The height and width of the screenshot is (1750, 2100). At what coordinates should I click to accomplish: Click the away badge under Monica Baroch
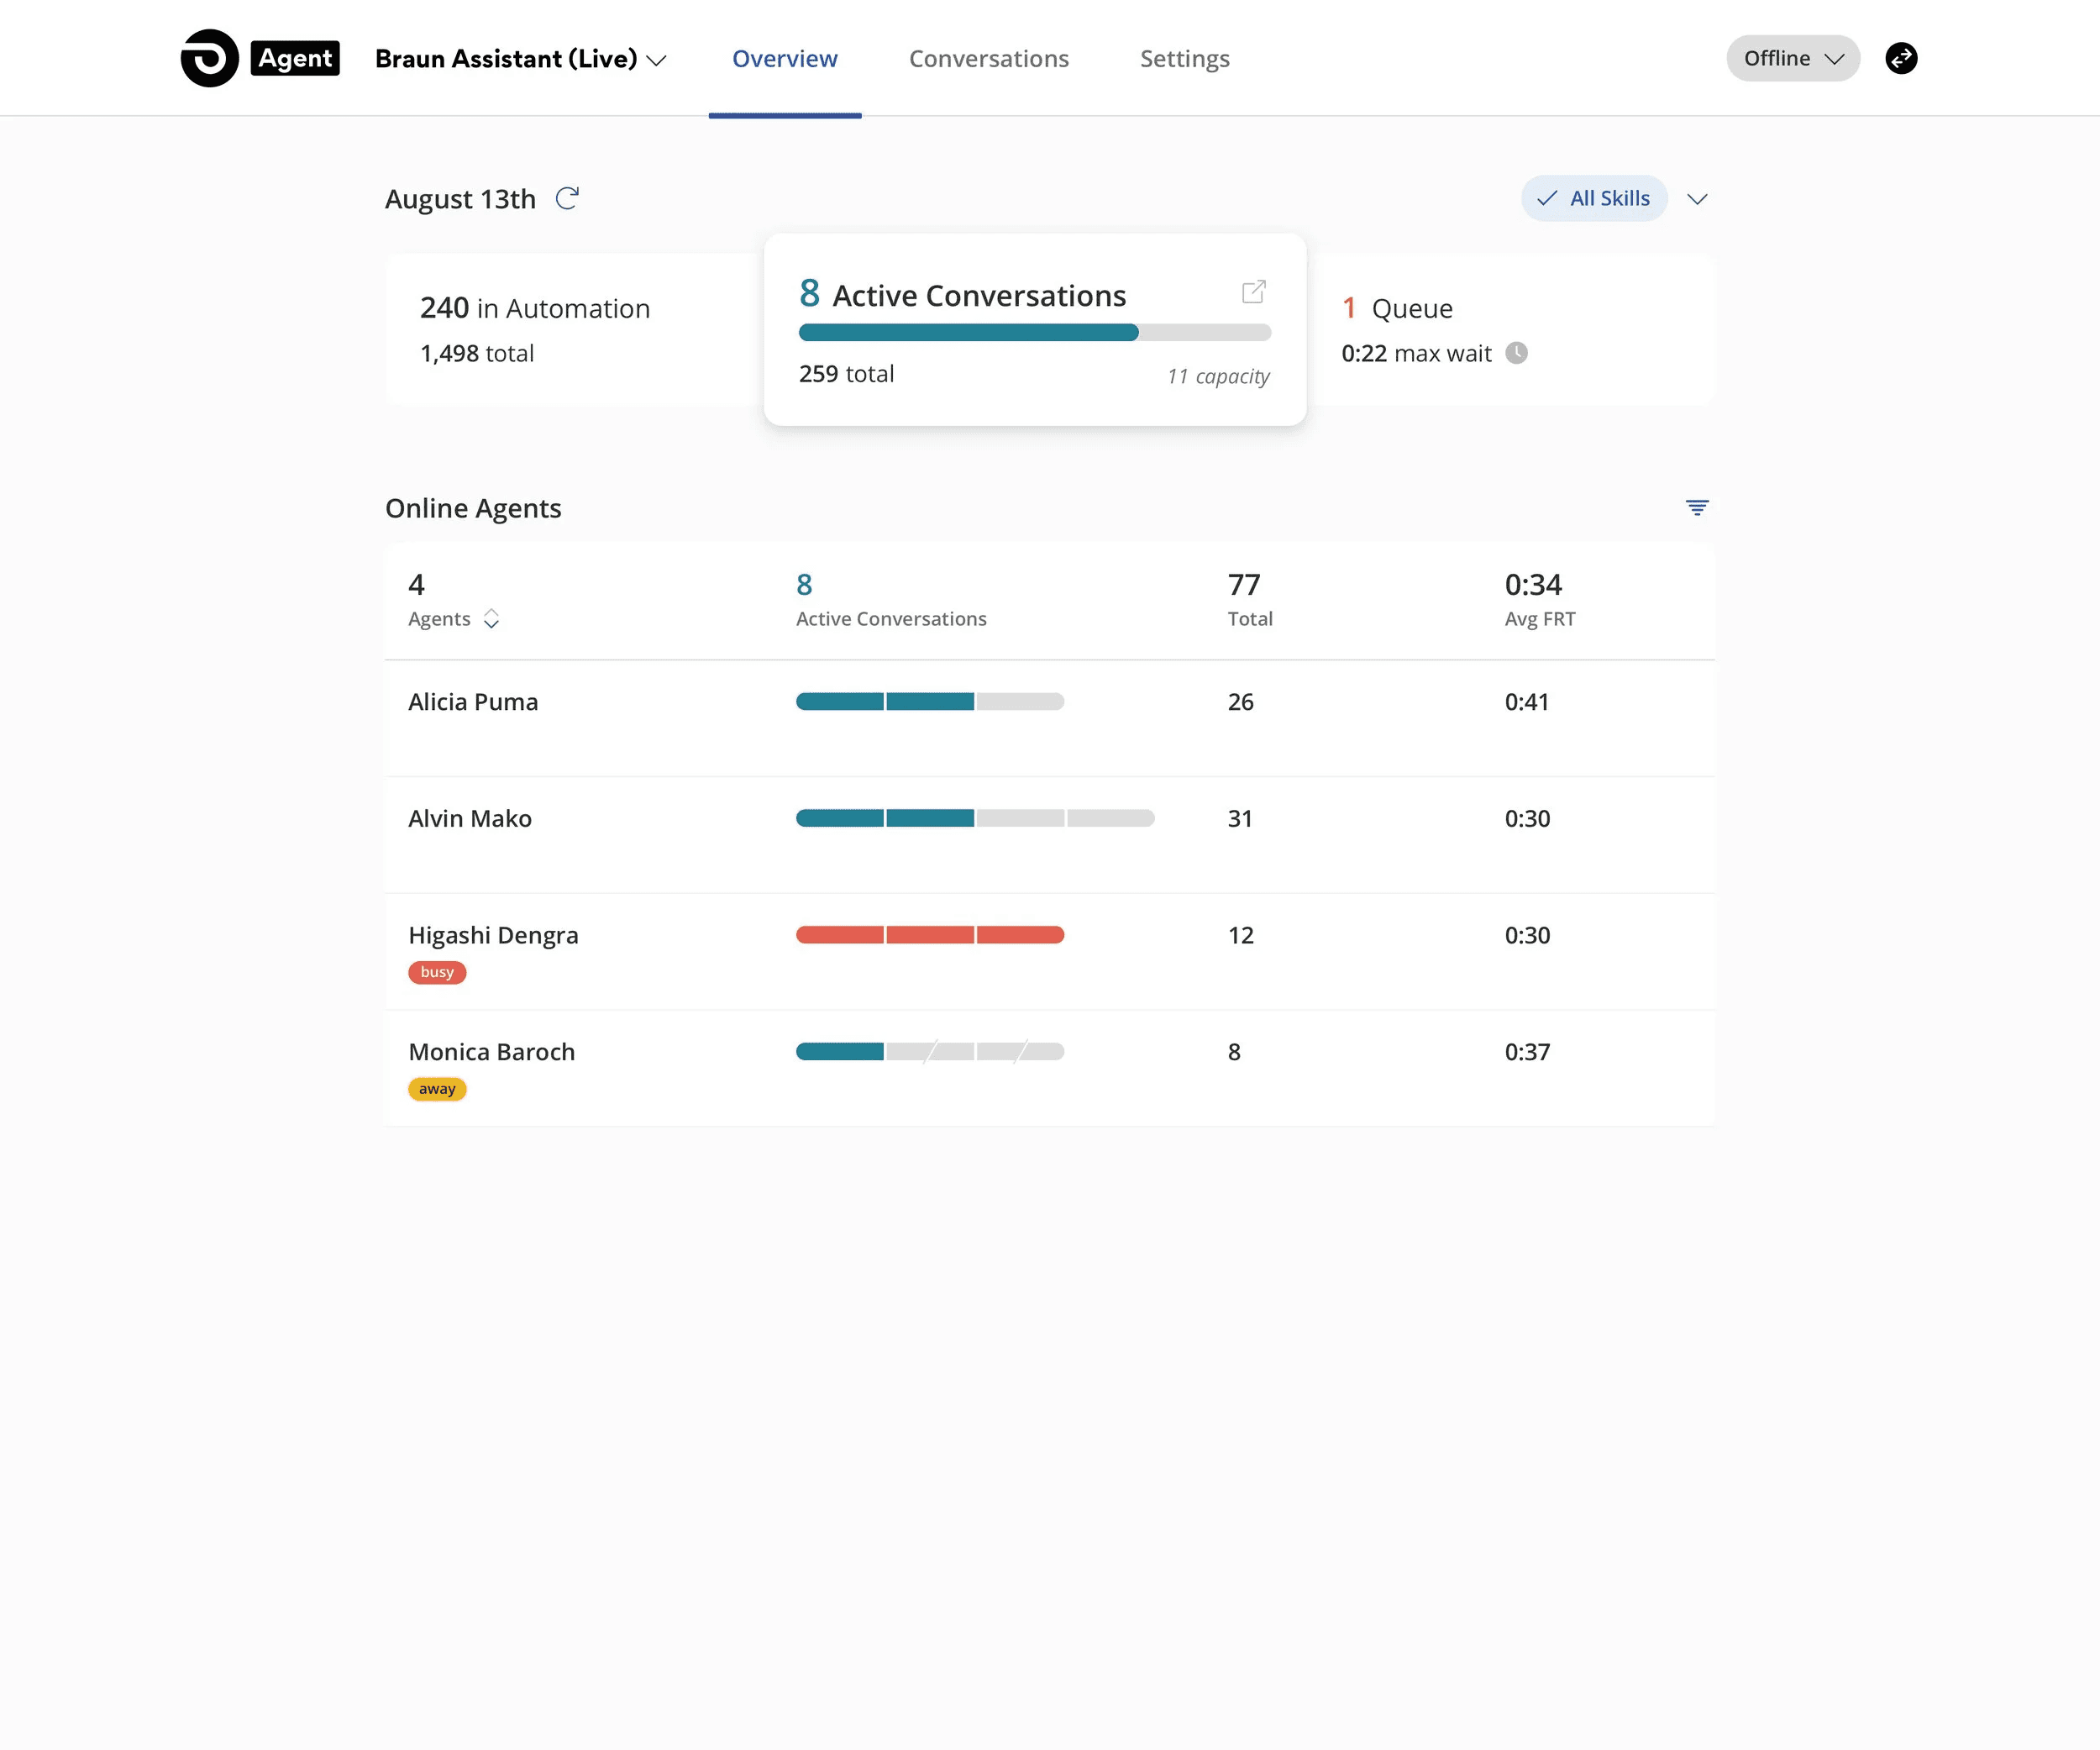tap(437, 1089)
